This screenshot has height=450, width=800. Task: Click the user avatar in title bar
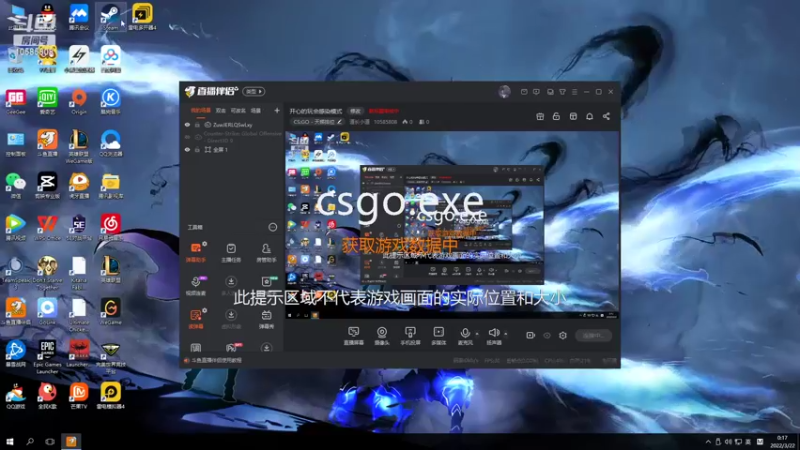(504, 92)
